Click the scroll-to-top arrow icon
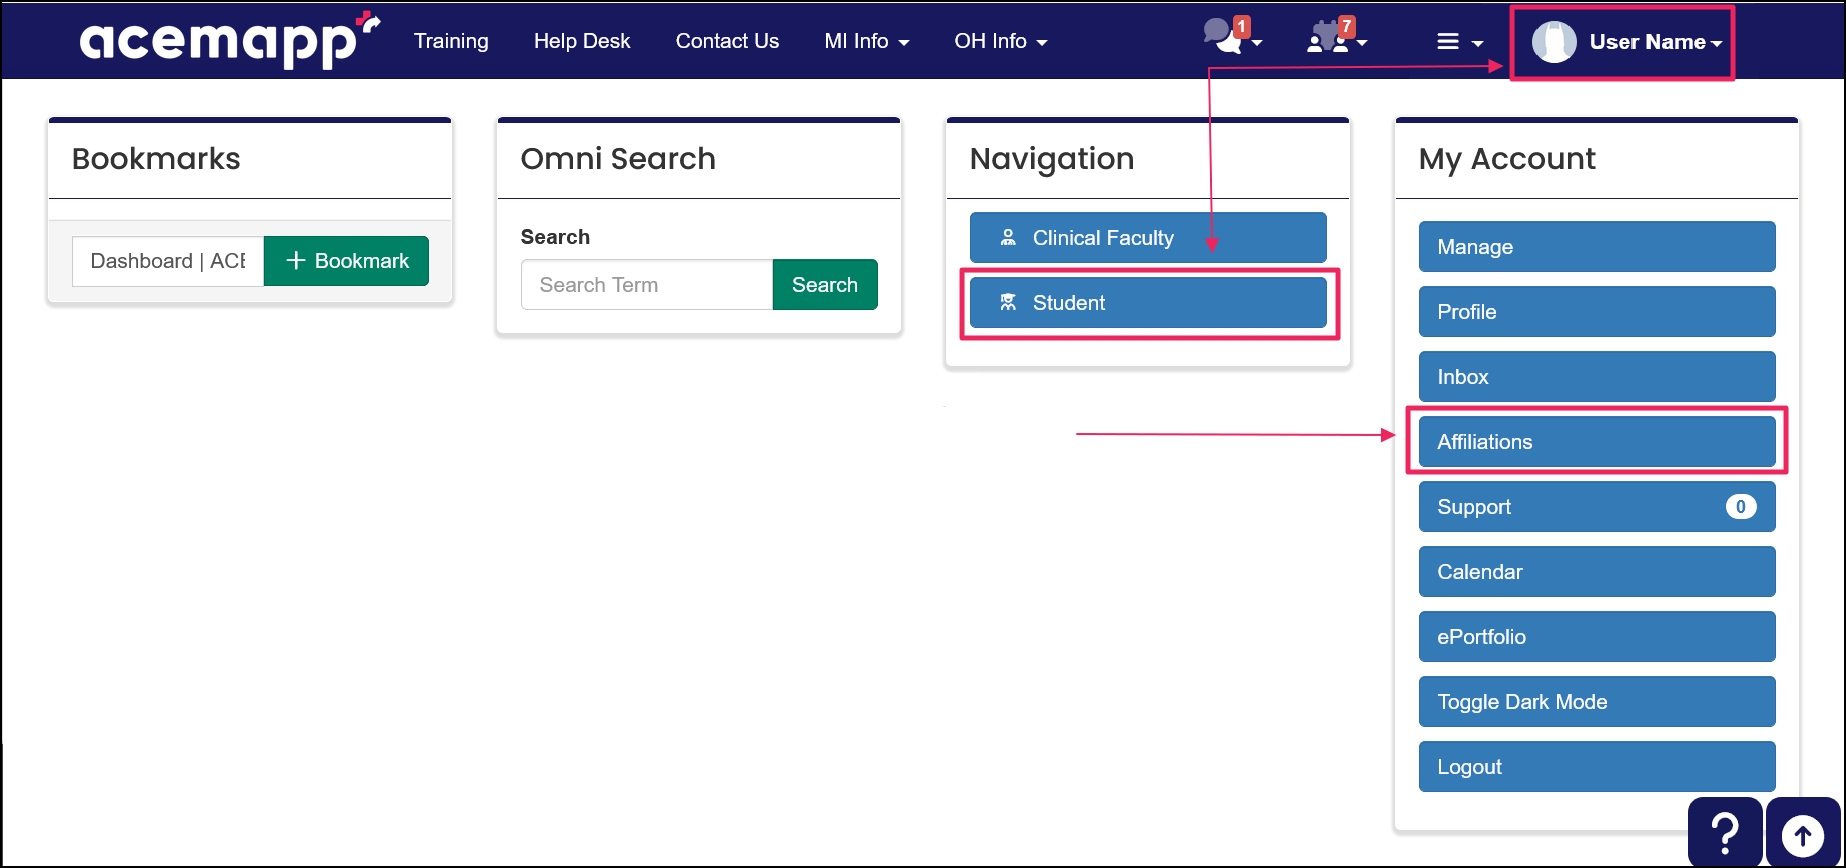Screen dimensions: 1846x868 point(1803,834)
